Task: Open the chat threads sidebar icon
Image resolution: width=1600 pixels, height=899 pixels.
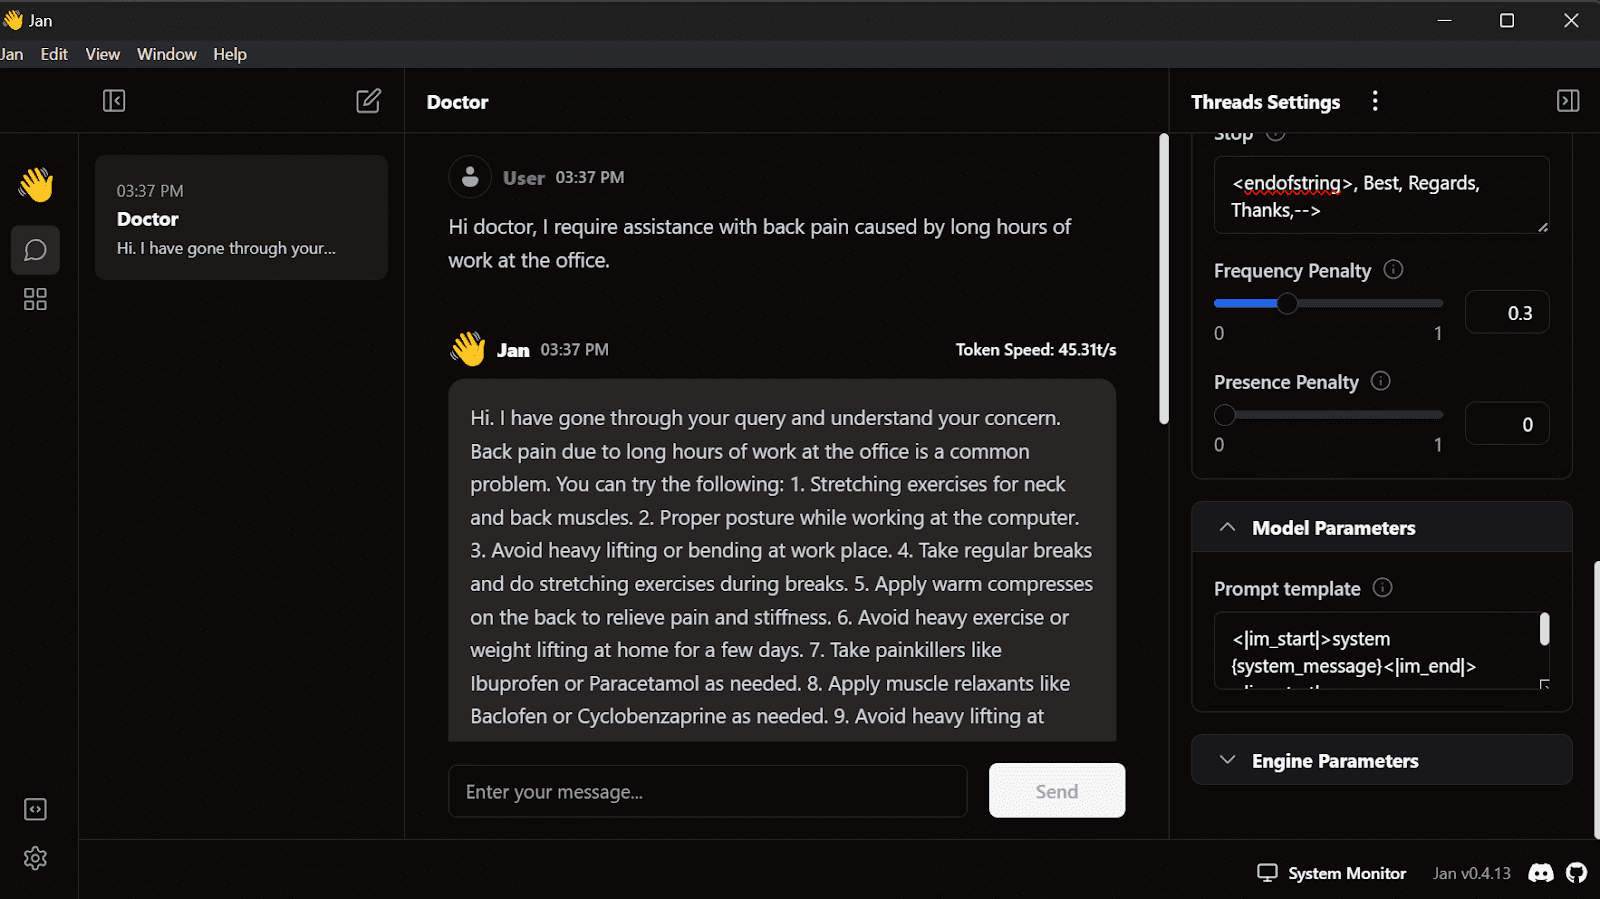Action: tap(35, 250)
